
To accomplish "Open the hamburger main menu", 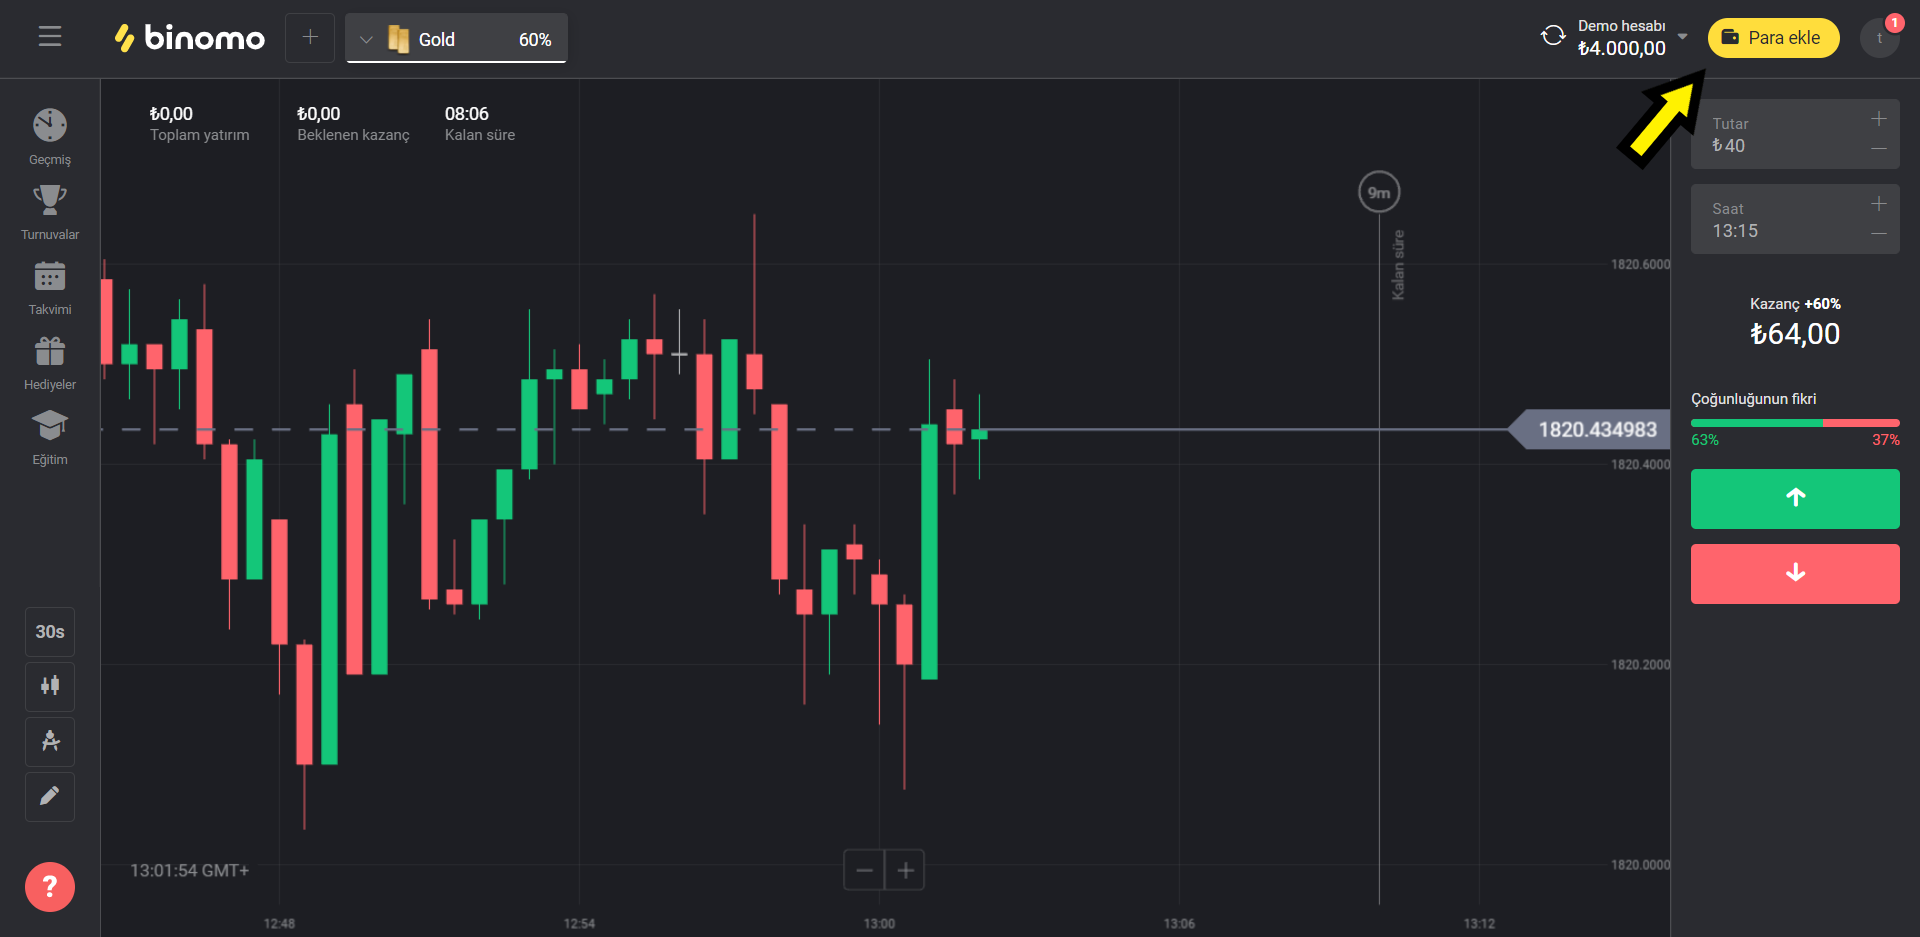I will click(x=50, y=37).
